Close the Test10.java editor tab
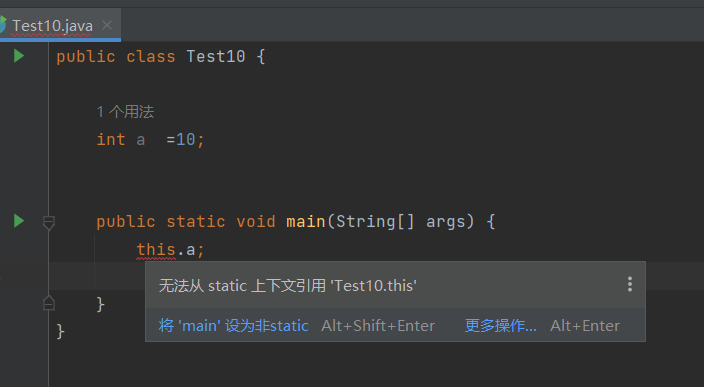 coord(107,25)
